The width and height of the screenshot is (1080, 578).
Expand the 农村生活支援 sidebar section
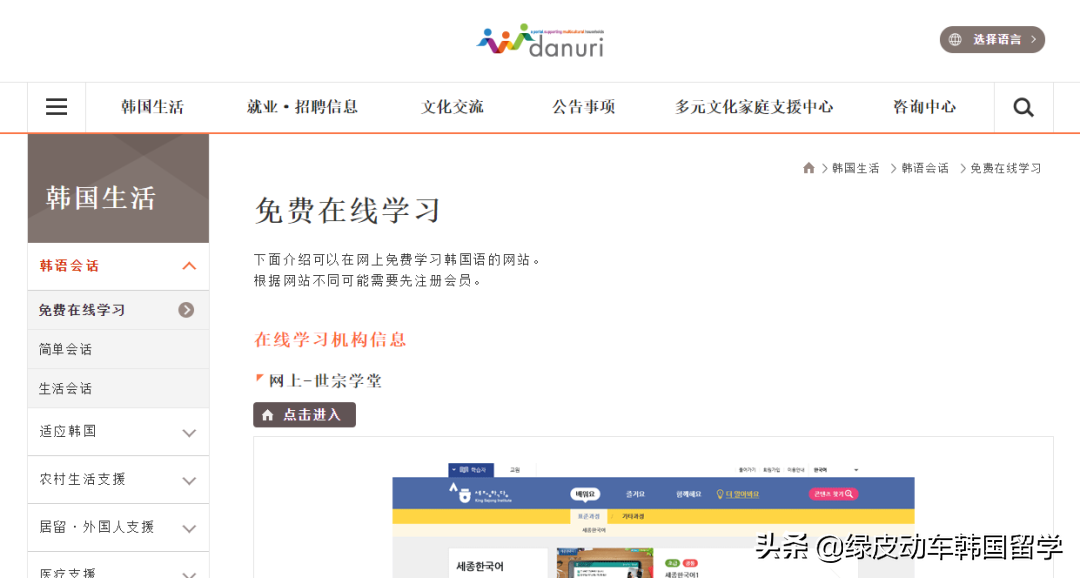[x=189, y=480]
